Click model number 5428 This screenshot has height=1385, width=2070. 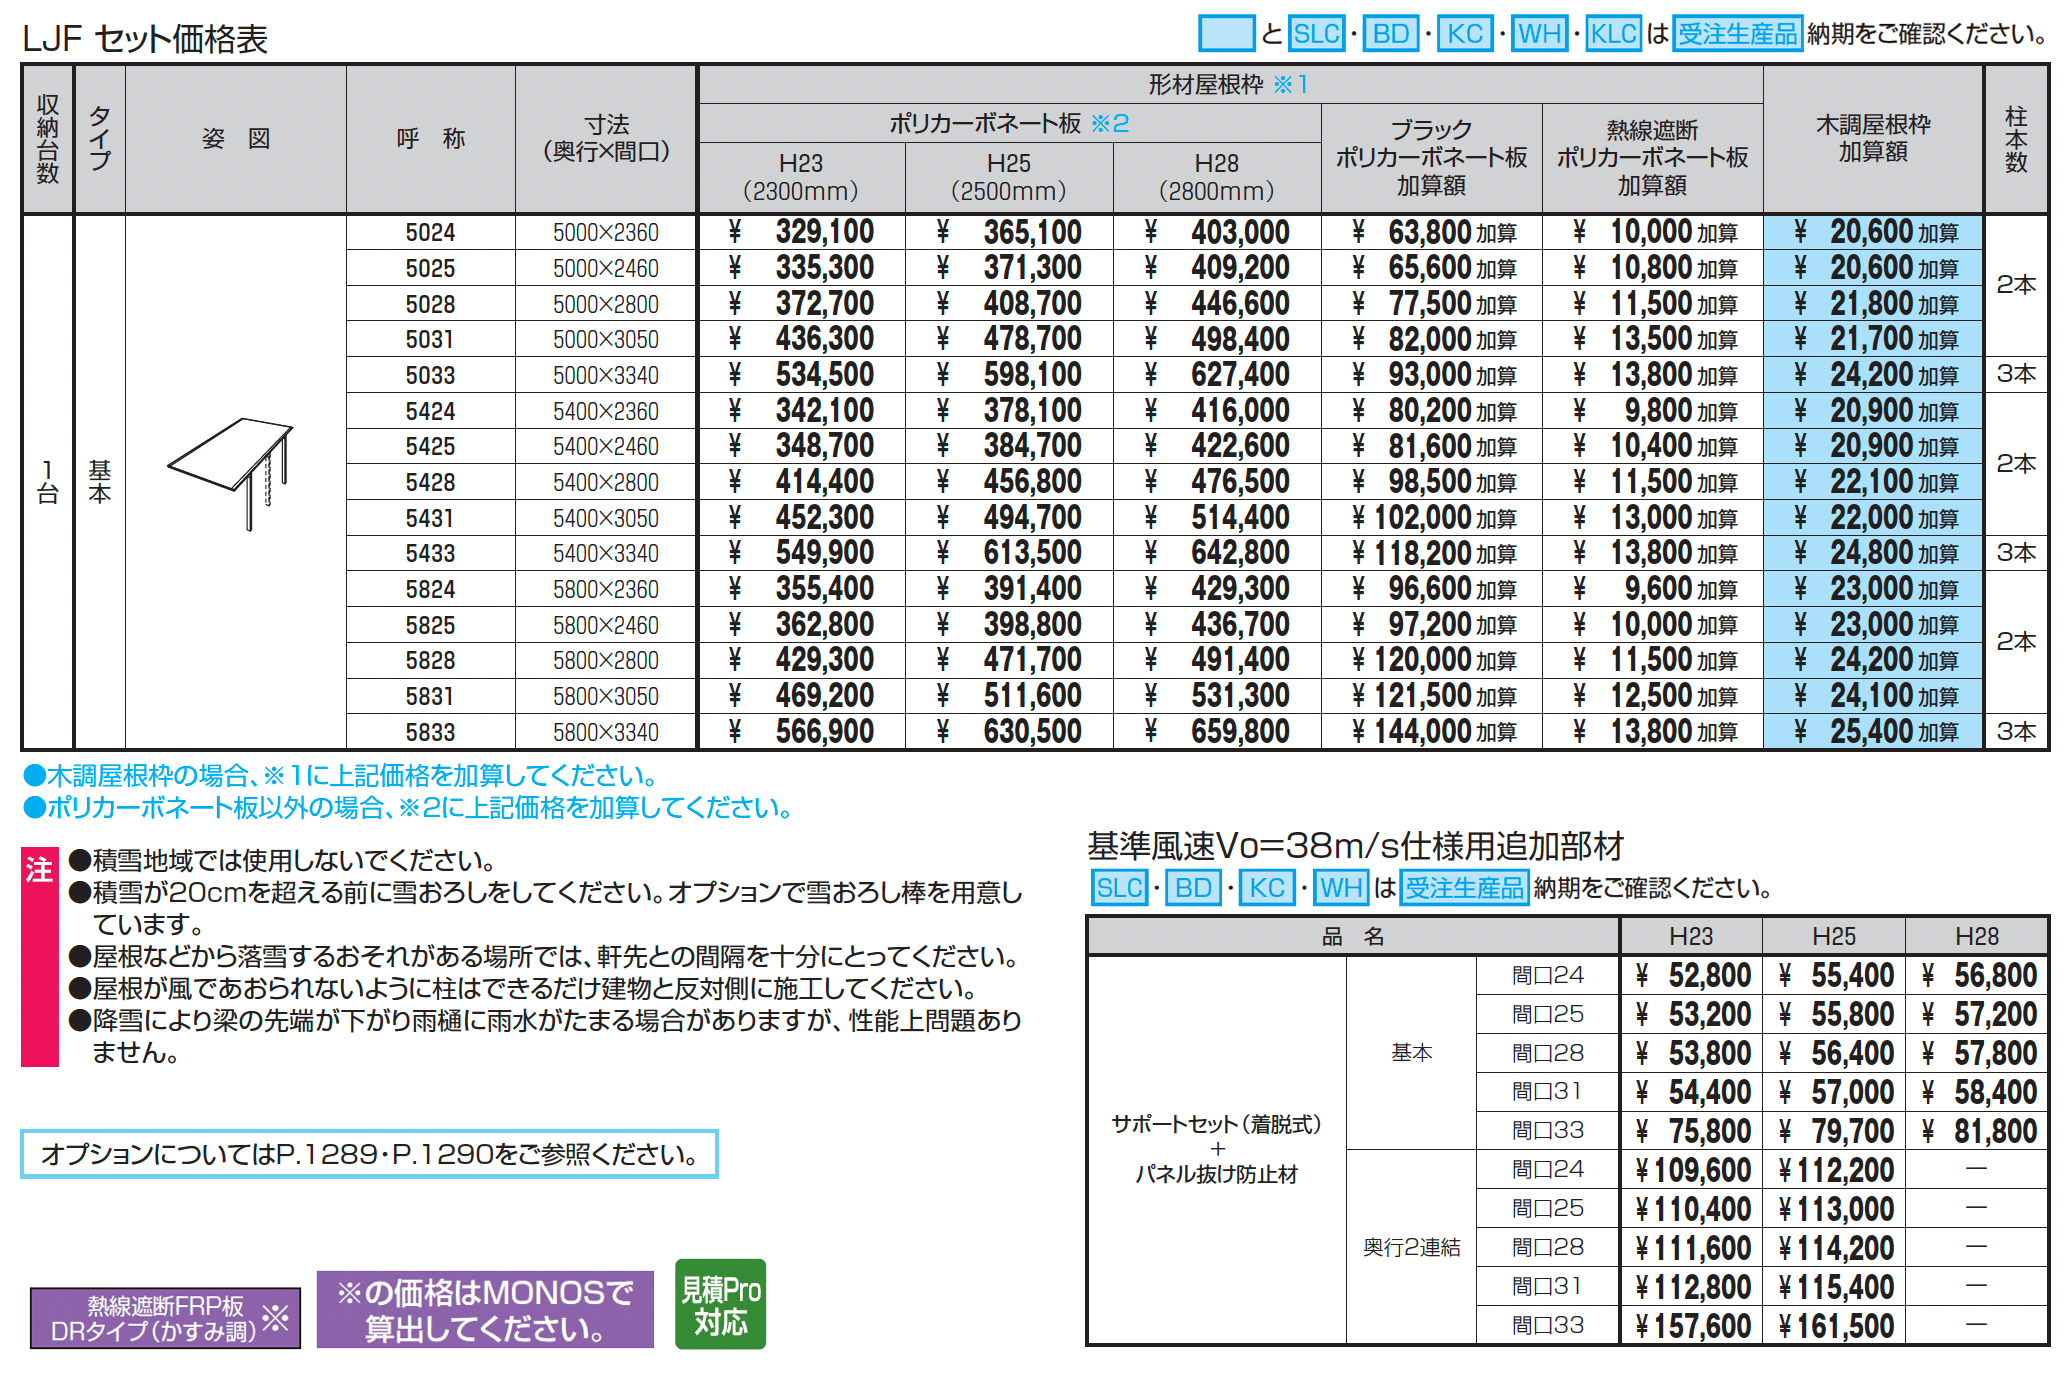click(430, 482)
